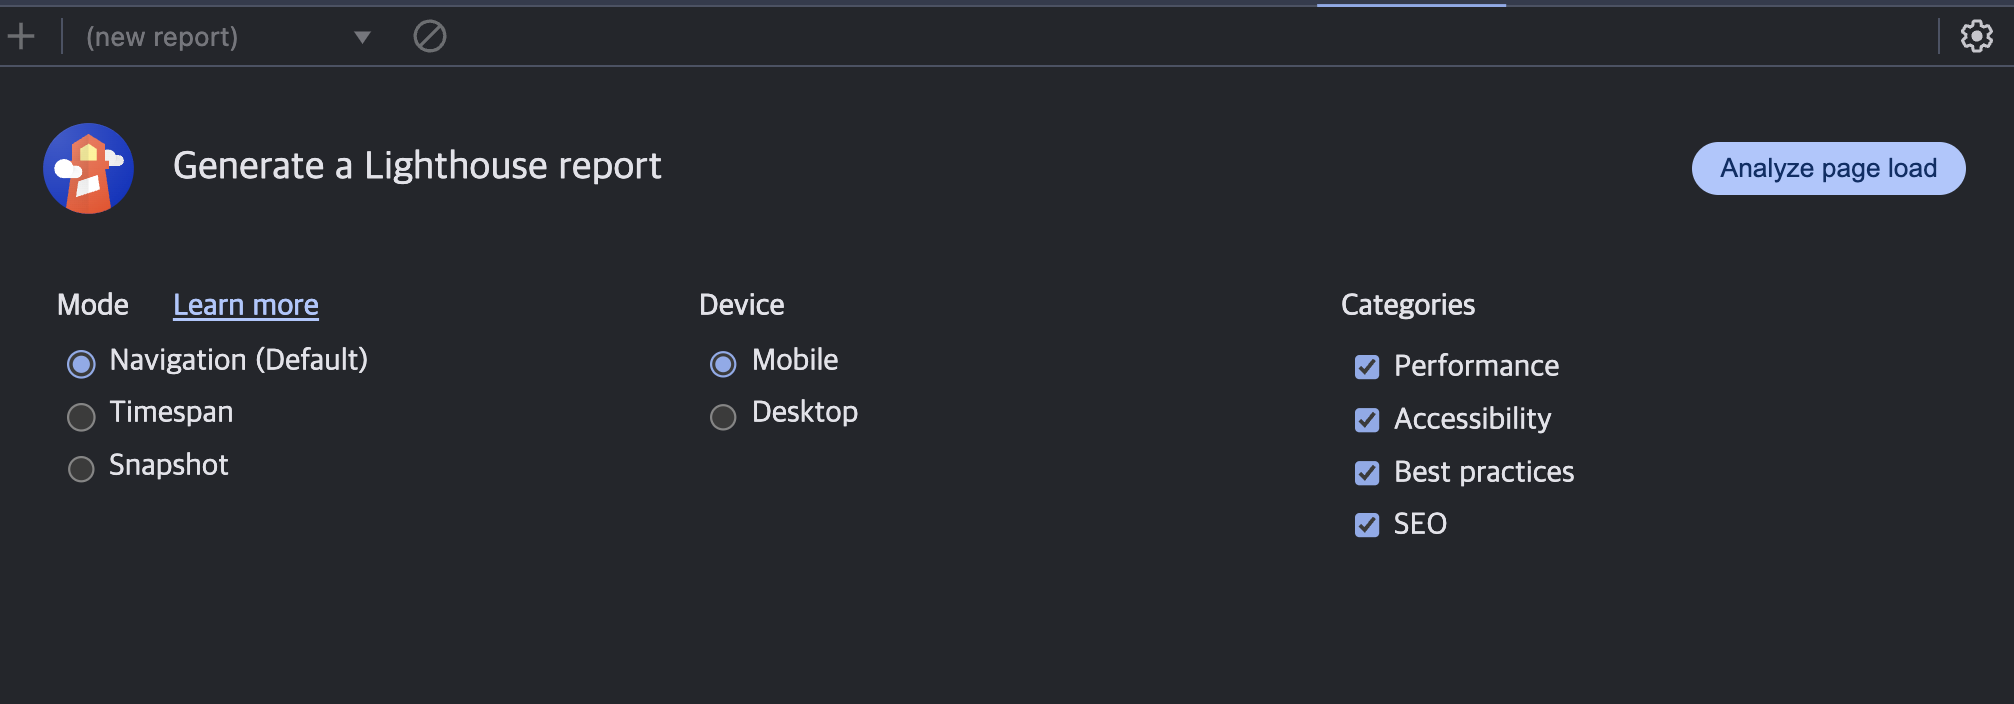Click the Lighthouse logo icon
The image size is (2014, 704).
[88, 168]
